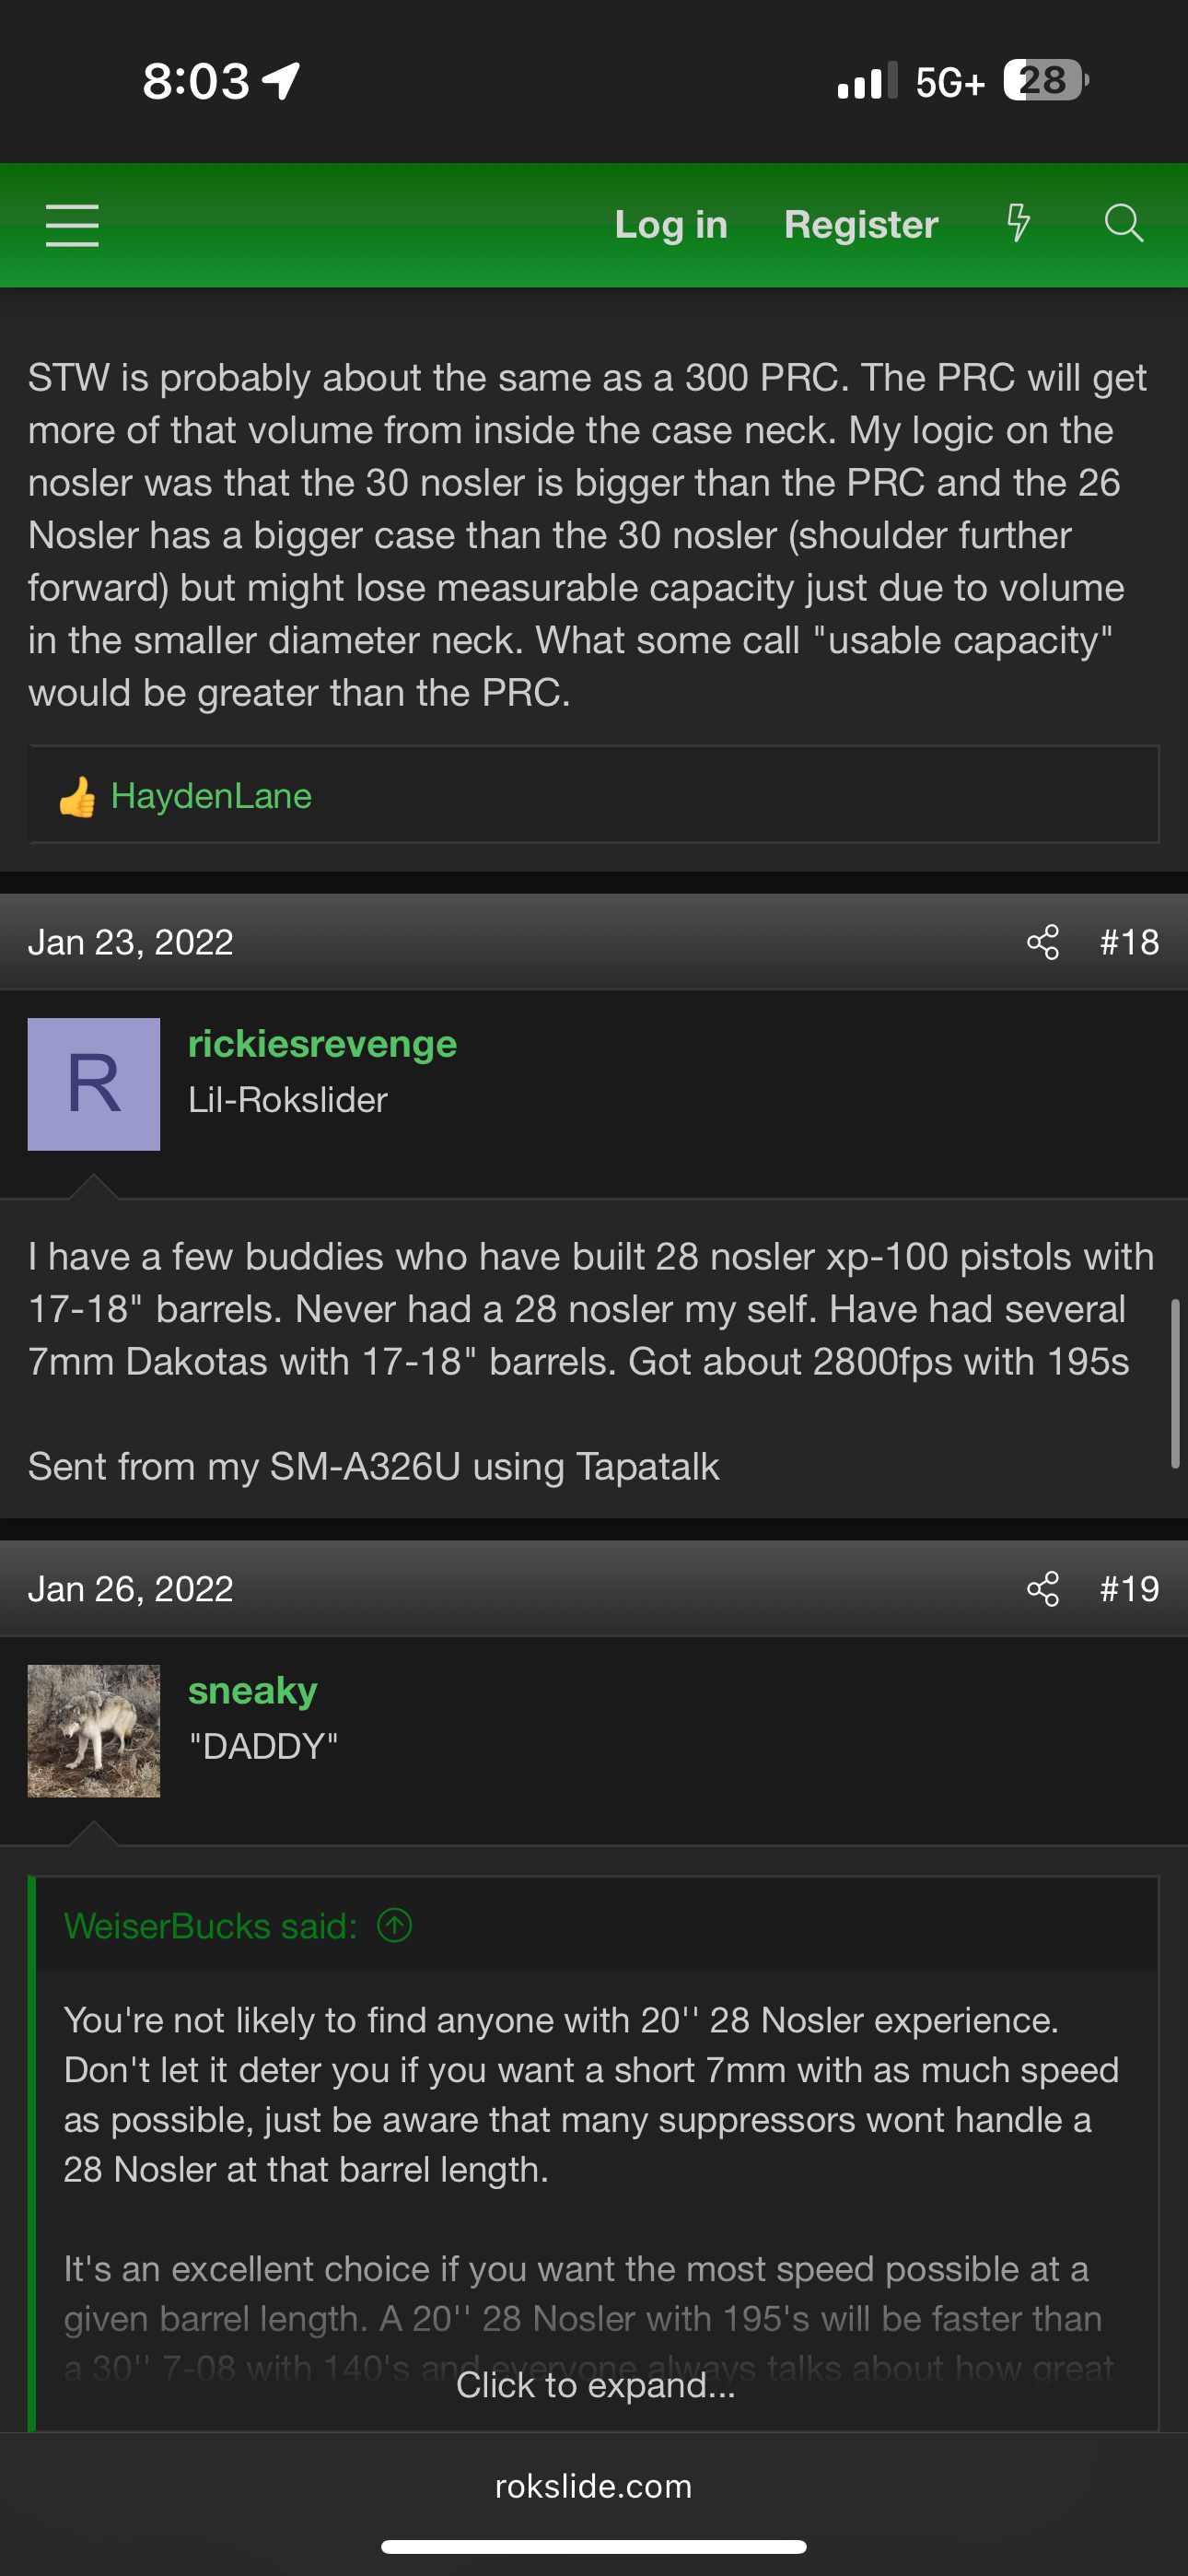This screenshot has width=1188, height=2576.
Task: Jump to WeiserBucks quoted post arrow
Action: pyautogui.click(x=395, y=1925)
